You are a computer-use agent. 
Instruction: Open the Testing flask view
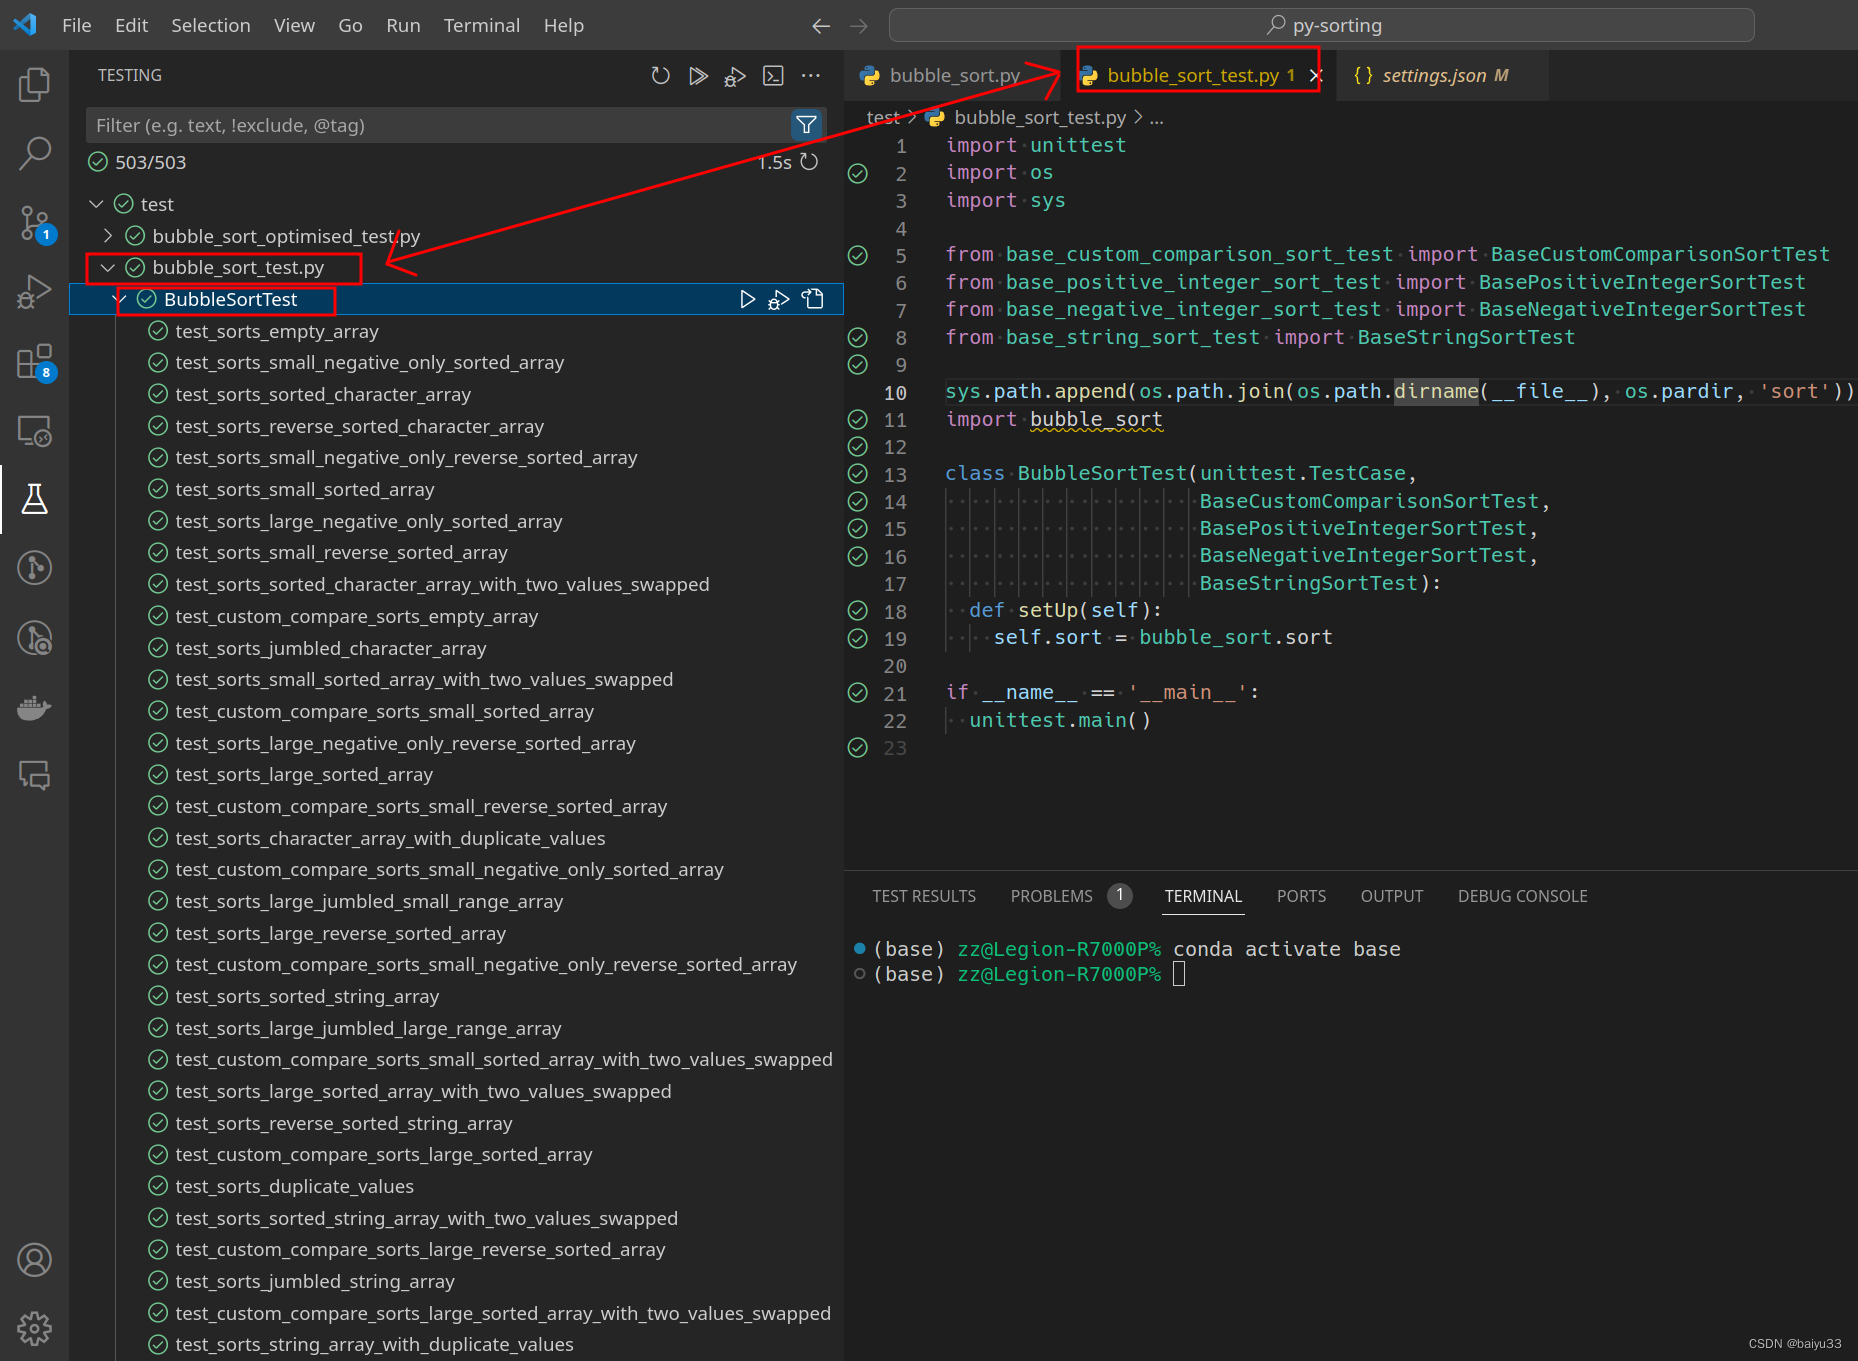coord(34,499)
